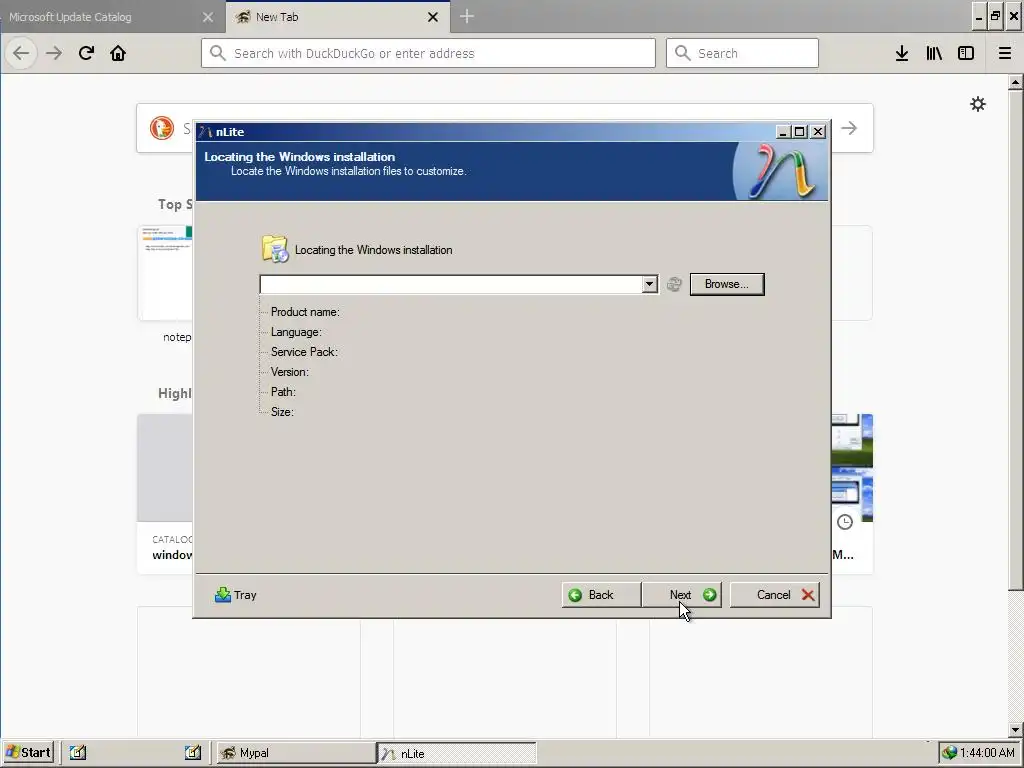Click the clock history icon on highlight
This screenshot has height=768, width=1024.
845,522
